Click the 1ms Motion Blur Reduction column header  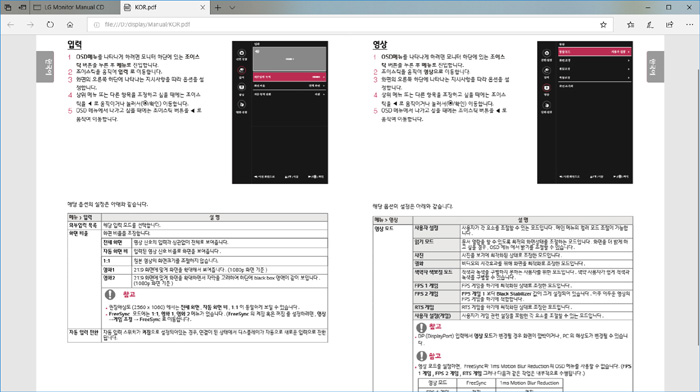click(529, 383)
